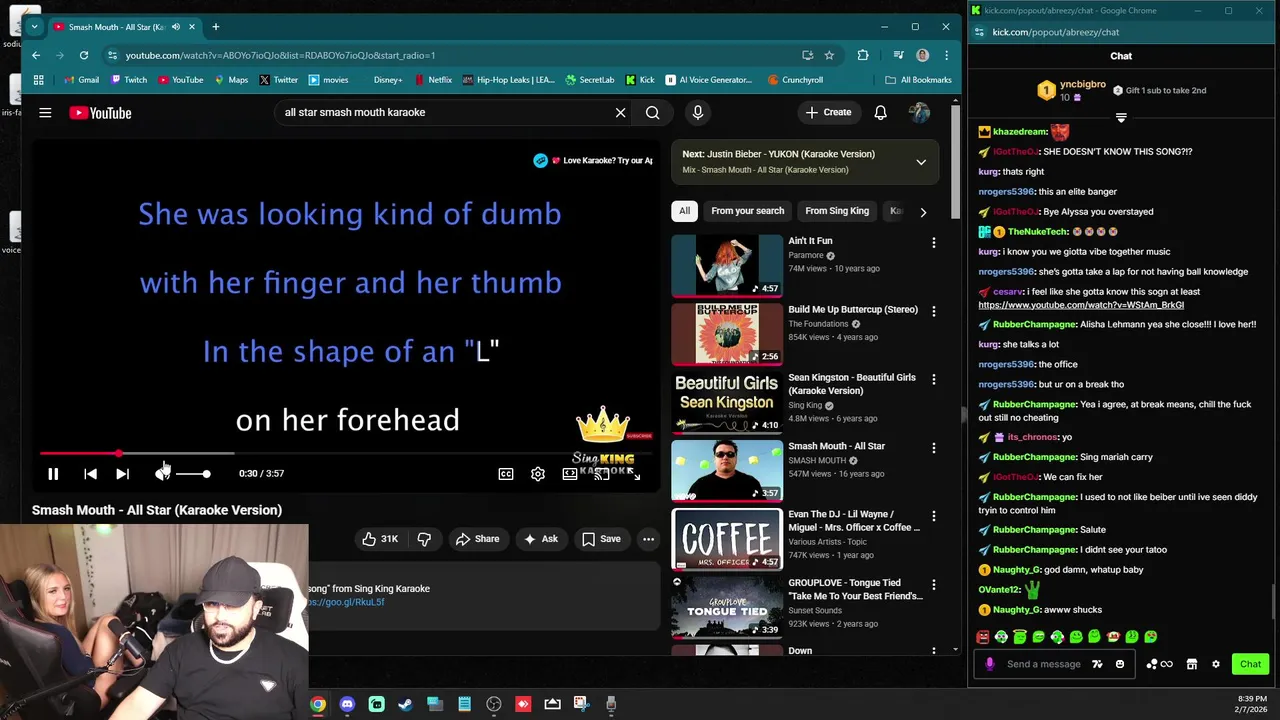The image size is (1280, 720).
Task: Like the video with 31K thumbs up
Action: pyautogui.click(x=380, y=539)
